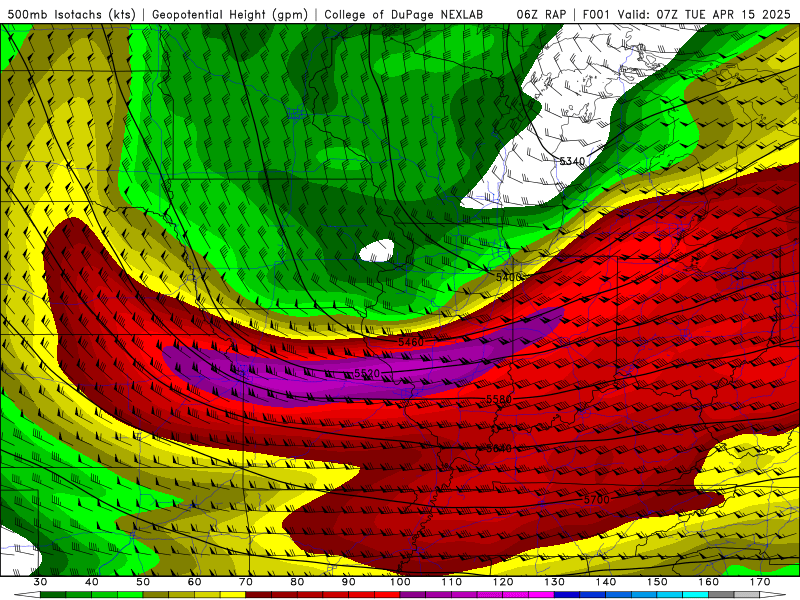Viewport: 800px width, 600px height.
Task: Click the '07Z TUE APR 15 2025' valid time
Action: click(x=723, y=14)
